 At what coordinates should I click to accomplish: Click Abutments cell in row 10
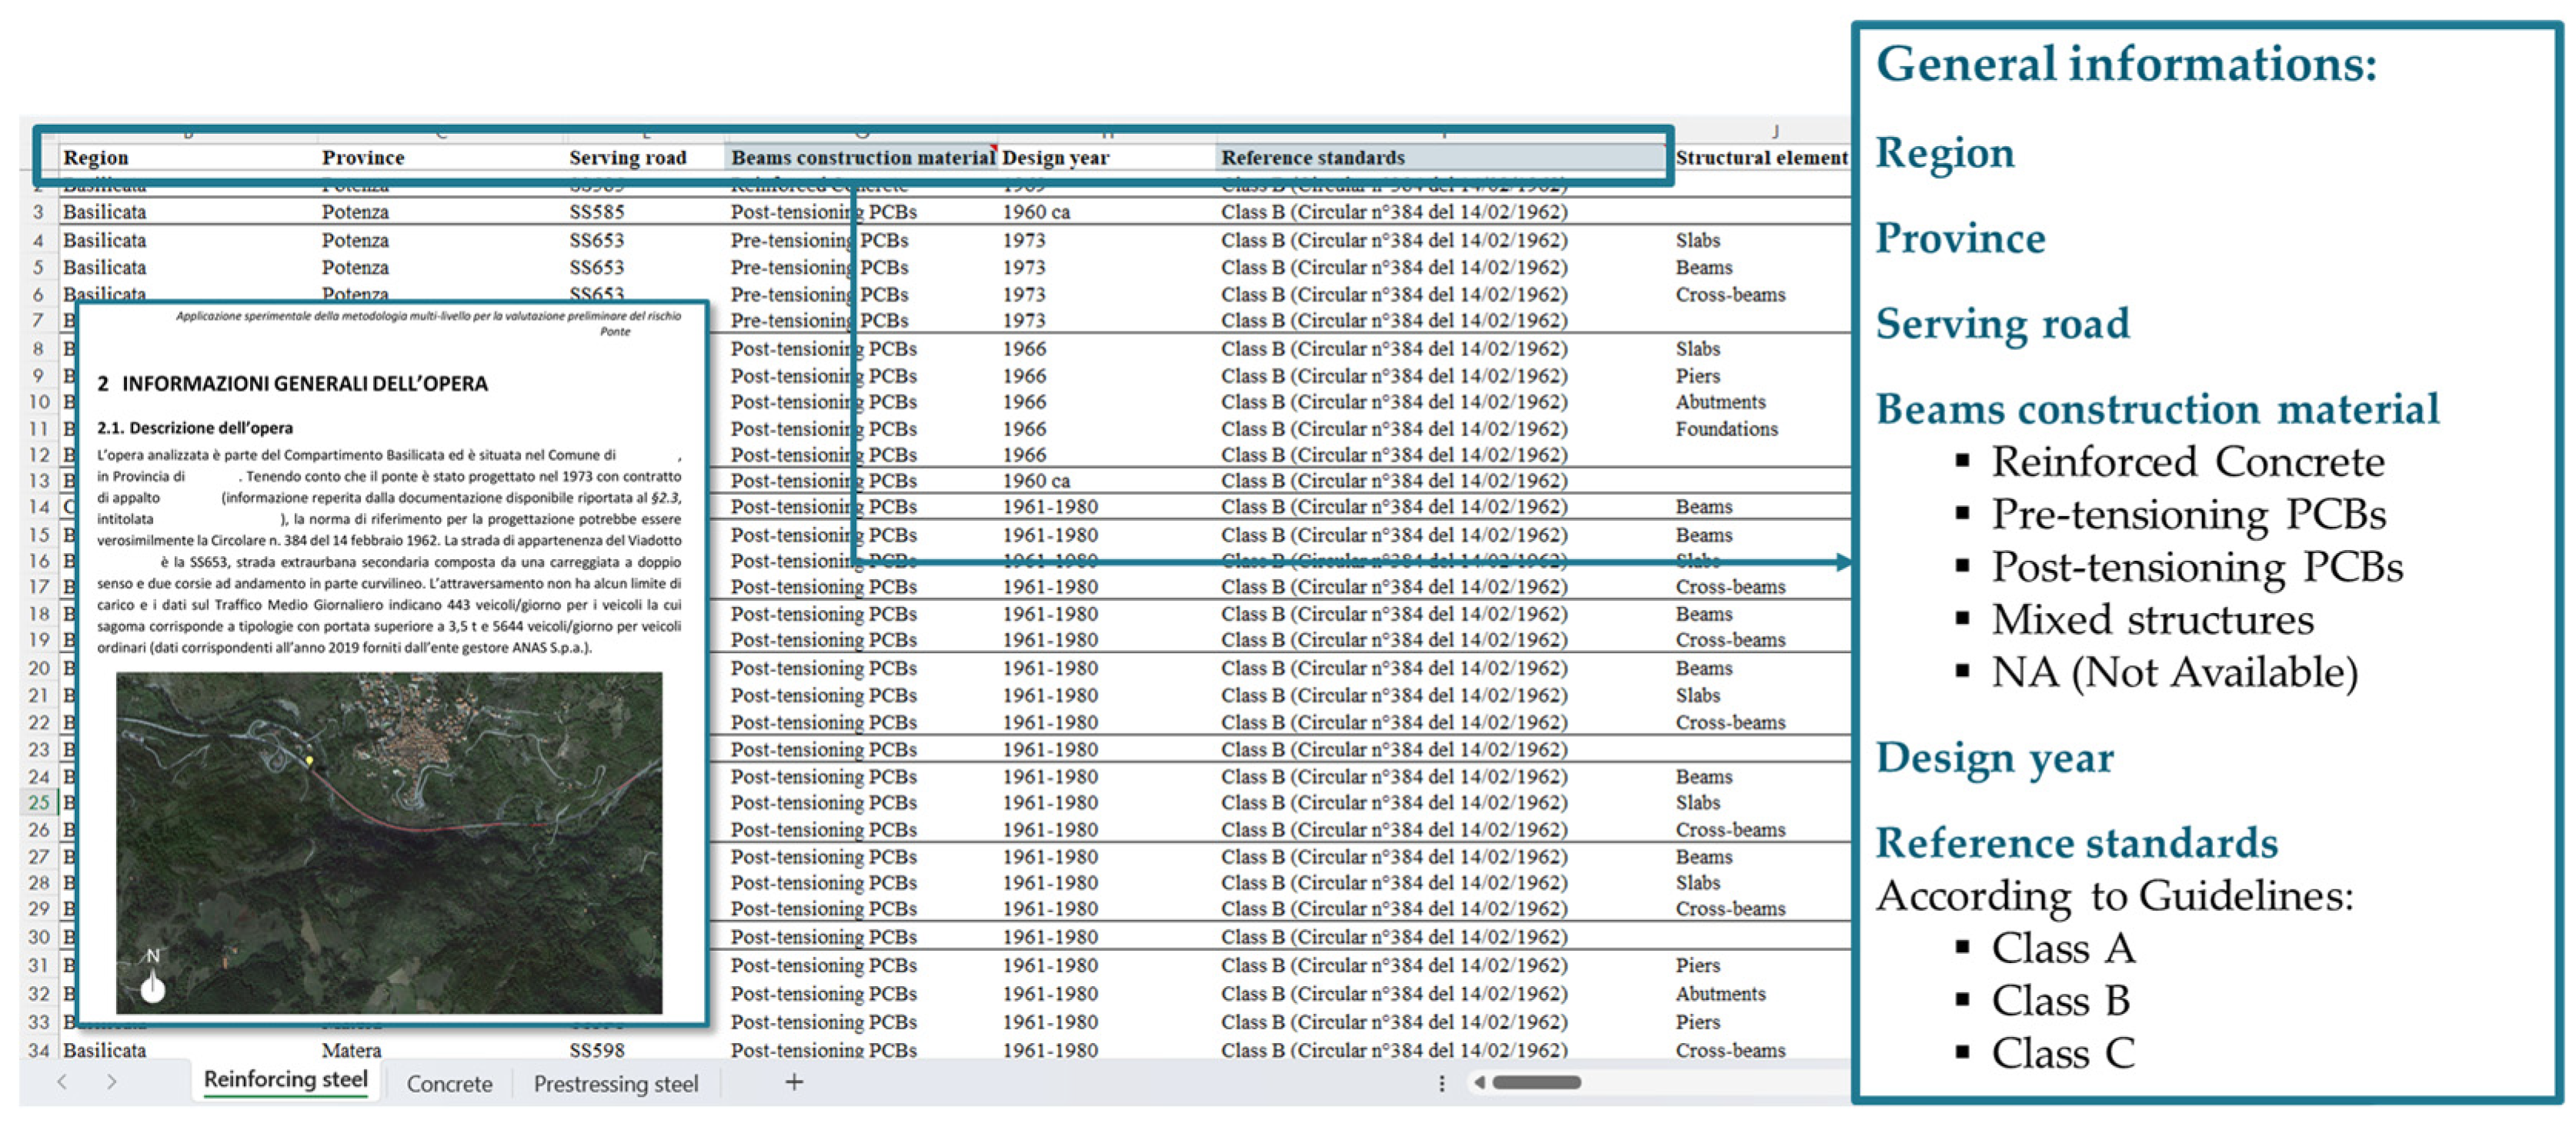(1720, 402)
